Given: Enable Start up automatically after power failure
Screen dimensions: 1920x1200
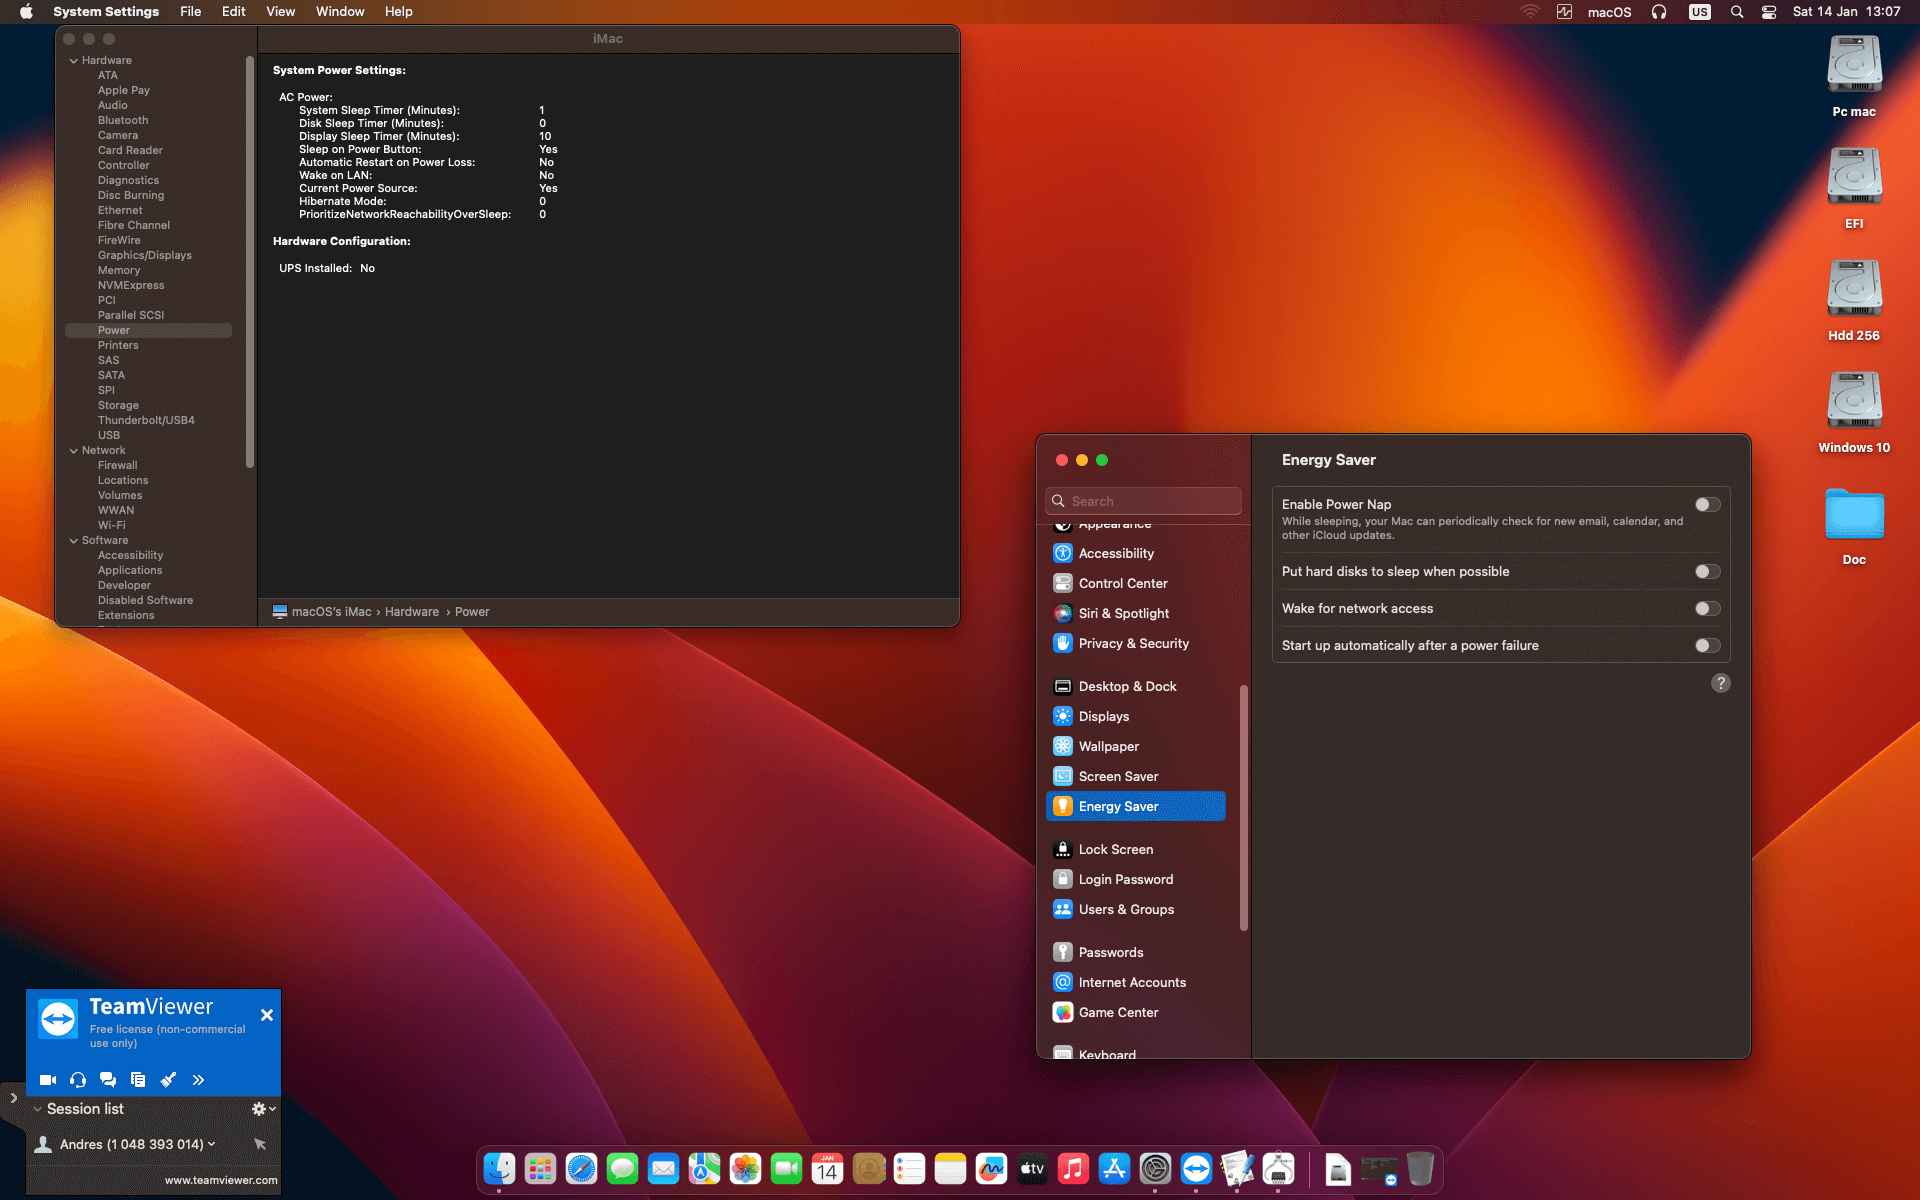Looking at the screenshot, I should 1708,646.
